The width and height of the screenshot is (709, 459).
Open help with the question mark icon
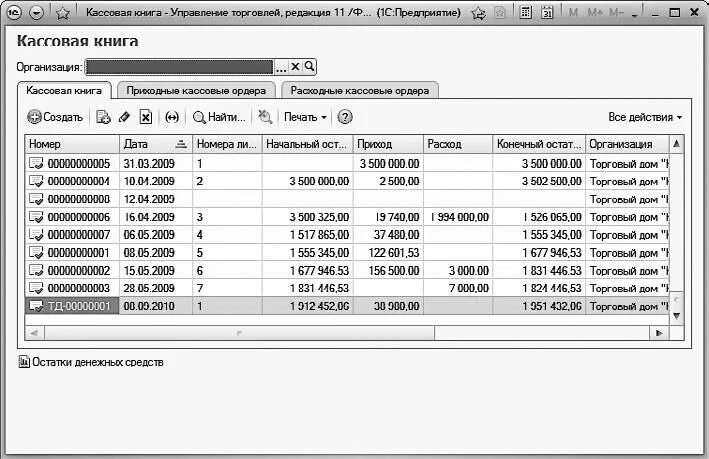click(x=345, y=117)
